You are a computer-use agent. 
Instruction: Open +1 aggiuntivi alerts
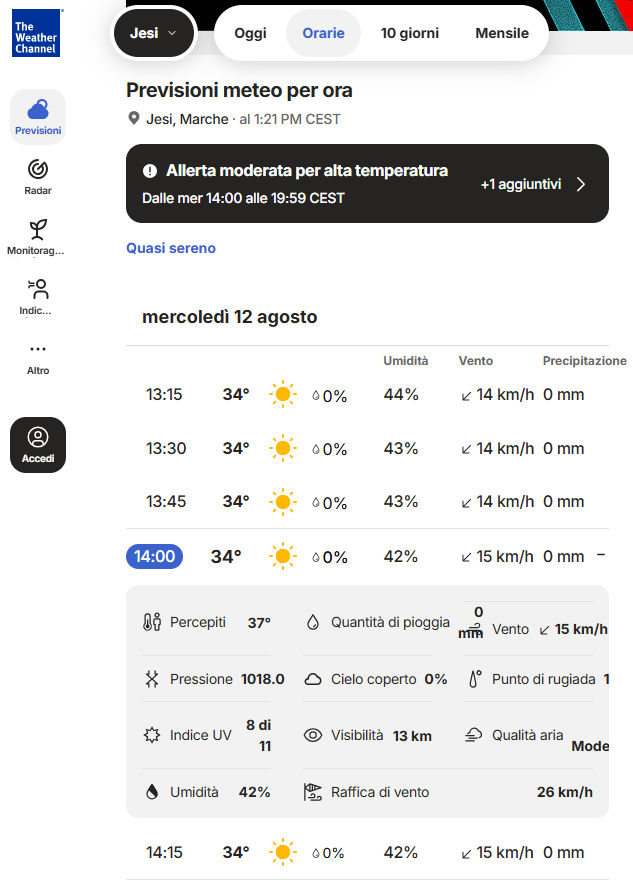(521, 184)
